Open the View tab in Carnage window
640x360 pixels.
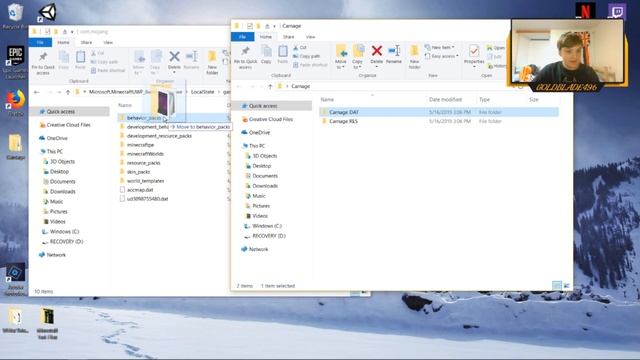311,37
